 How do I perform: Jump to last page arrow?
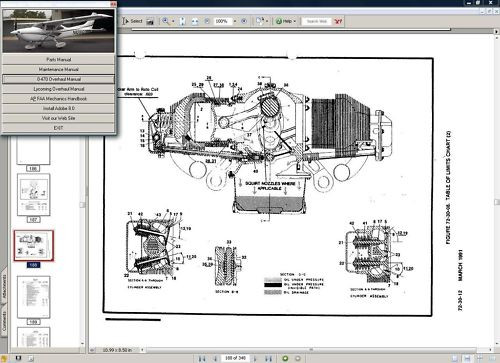point(268,359)
